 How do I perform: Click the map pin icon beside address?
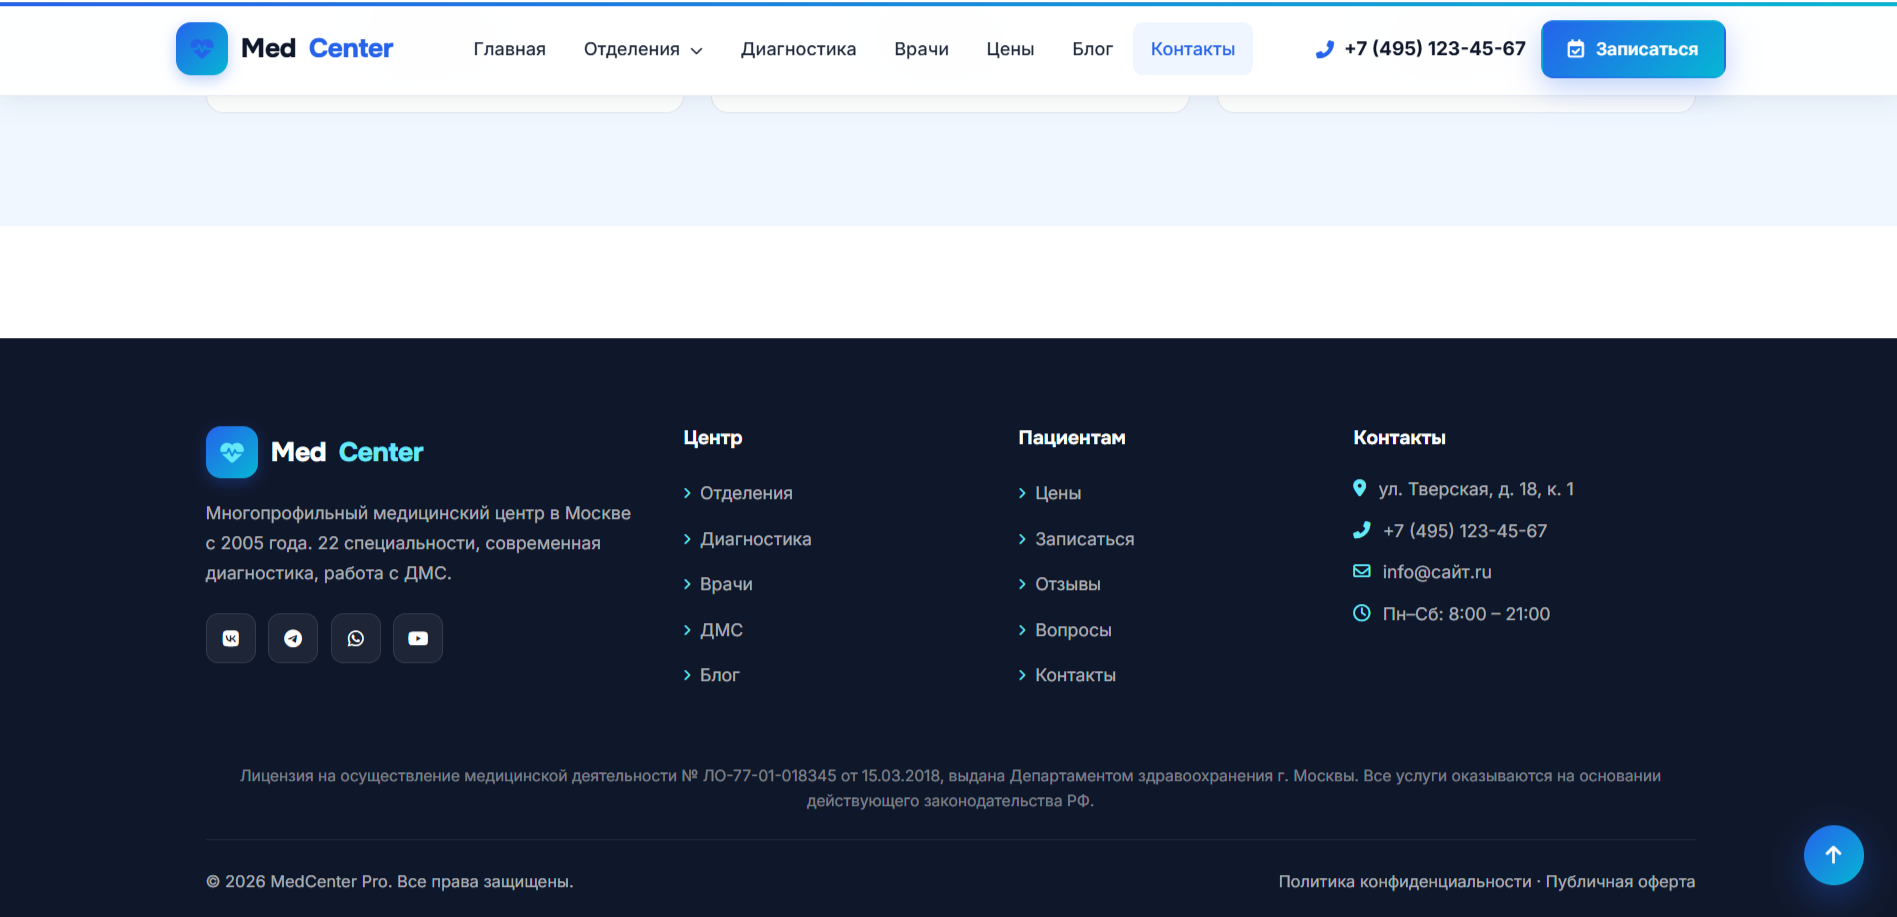[x=1359, y=488]
